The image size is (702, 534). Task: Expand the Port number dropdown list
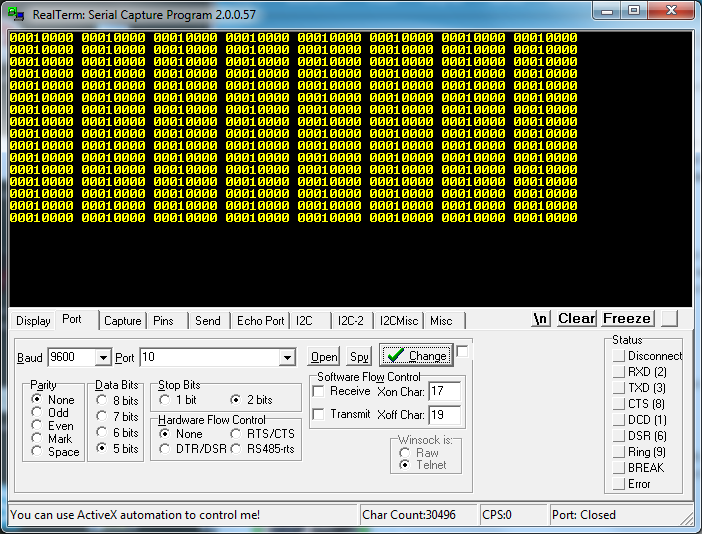(287, 358)
